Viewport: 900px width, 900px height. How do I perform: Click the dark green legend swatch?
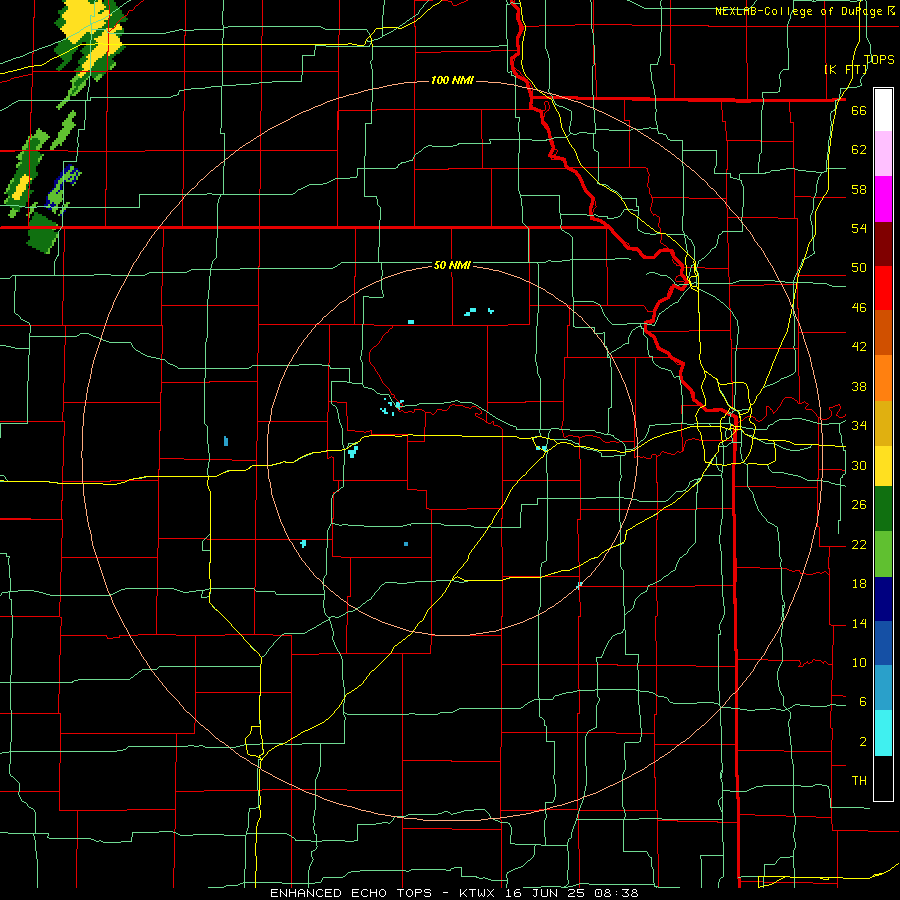883,509
